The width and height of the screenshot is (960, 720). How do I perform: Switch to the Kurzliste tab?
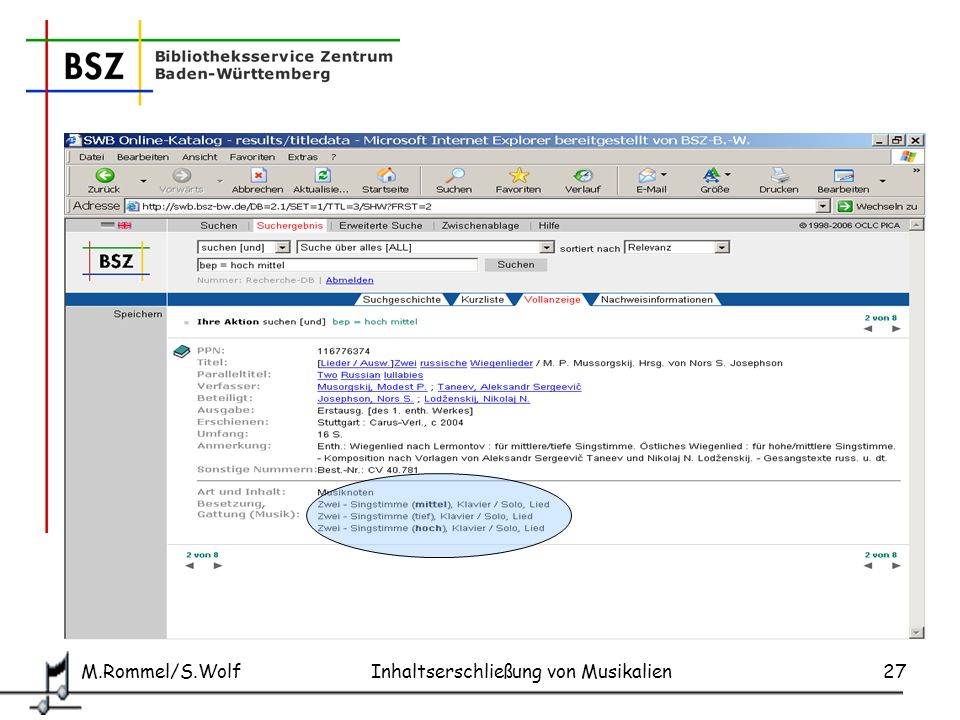coord(482,299)
